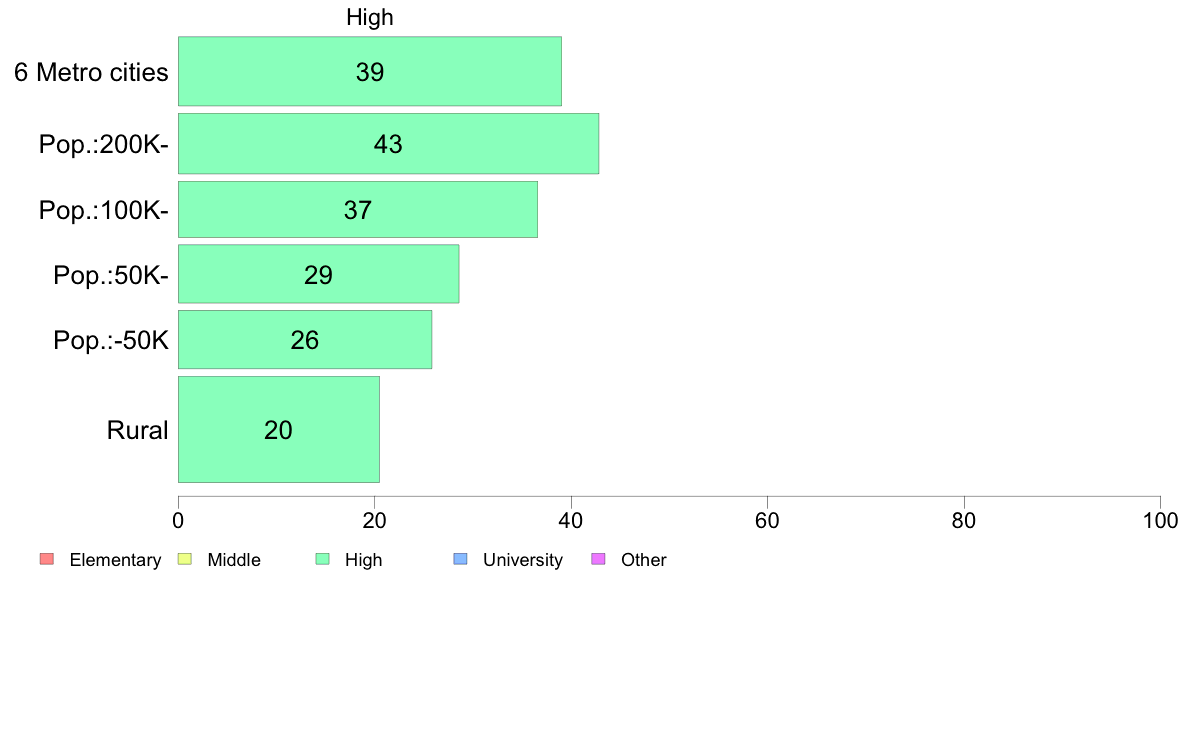Click the 6 Metro cities axis label
1188x736 pixels.
coord(91,72)
